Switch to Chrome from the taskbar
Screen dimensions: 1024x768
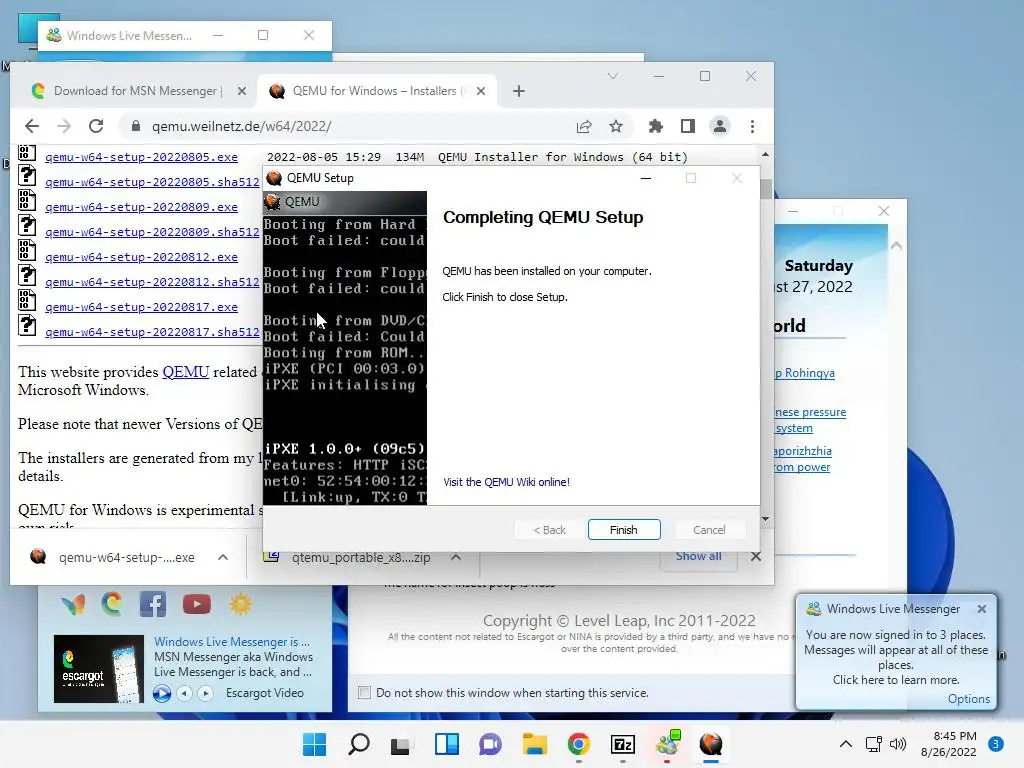(579, 744)
